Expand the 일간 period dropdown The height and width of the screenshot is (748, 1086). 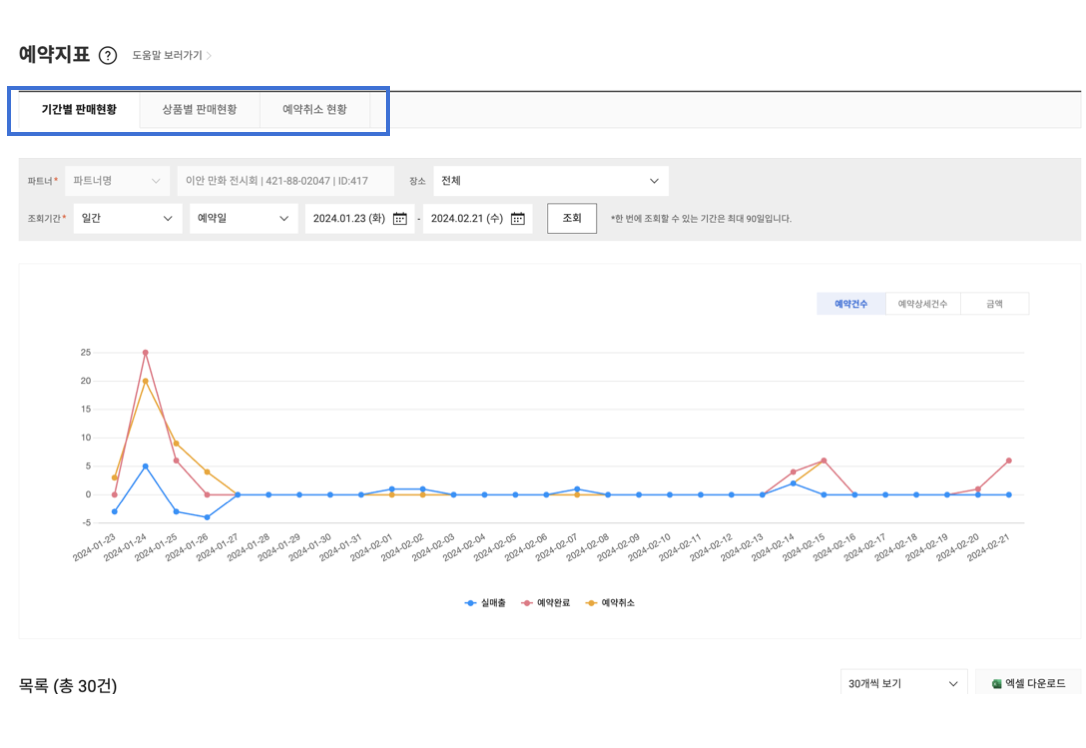pos(127,219)
